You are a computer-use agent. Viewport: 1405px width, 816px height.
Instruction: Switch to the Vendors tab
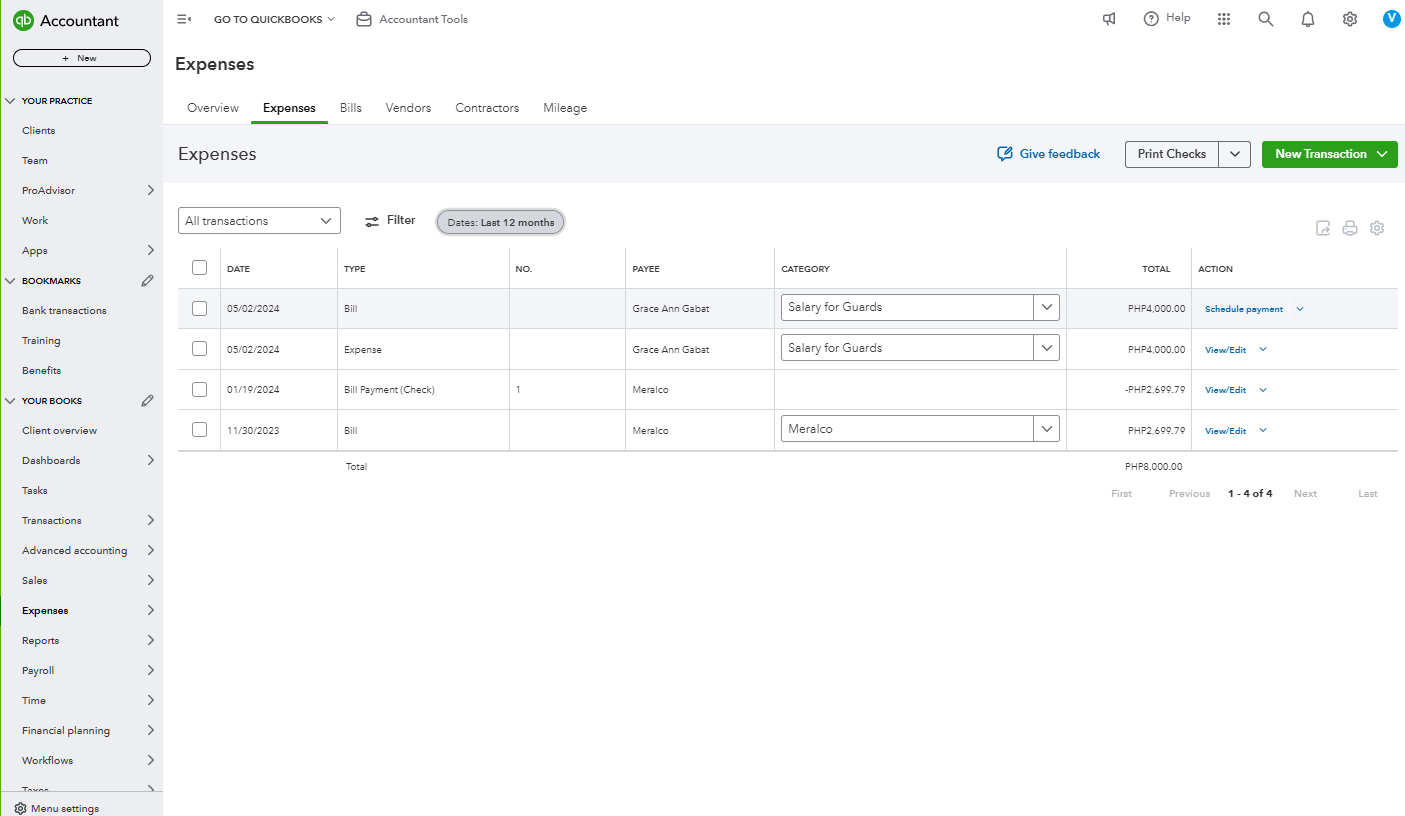tap(408, 108)
